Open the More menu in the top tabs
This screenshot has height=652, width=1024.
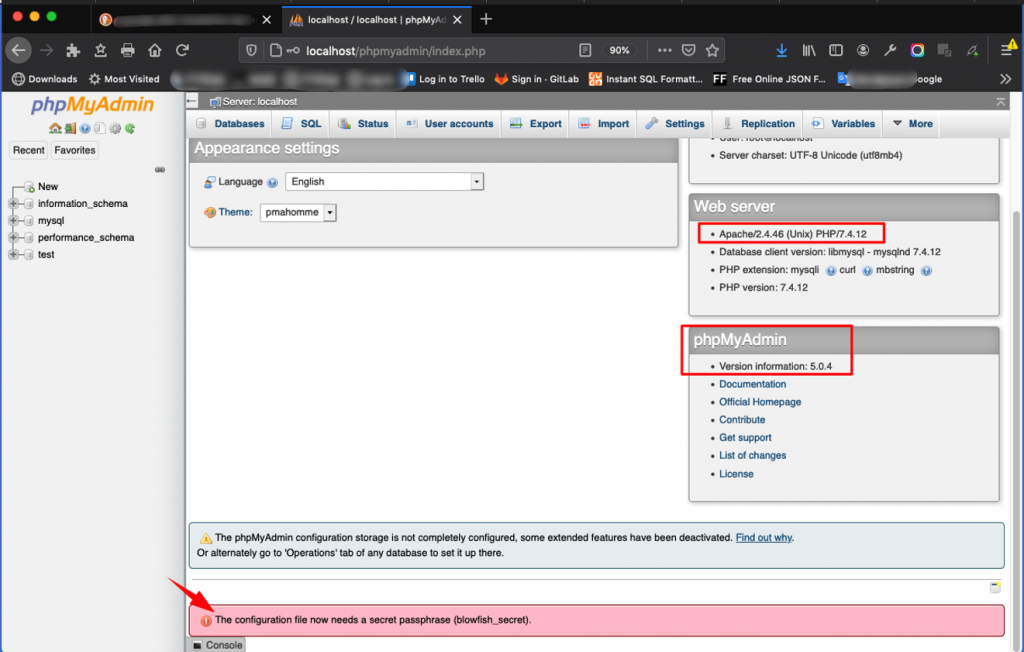912,123
